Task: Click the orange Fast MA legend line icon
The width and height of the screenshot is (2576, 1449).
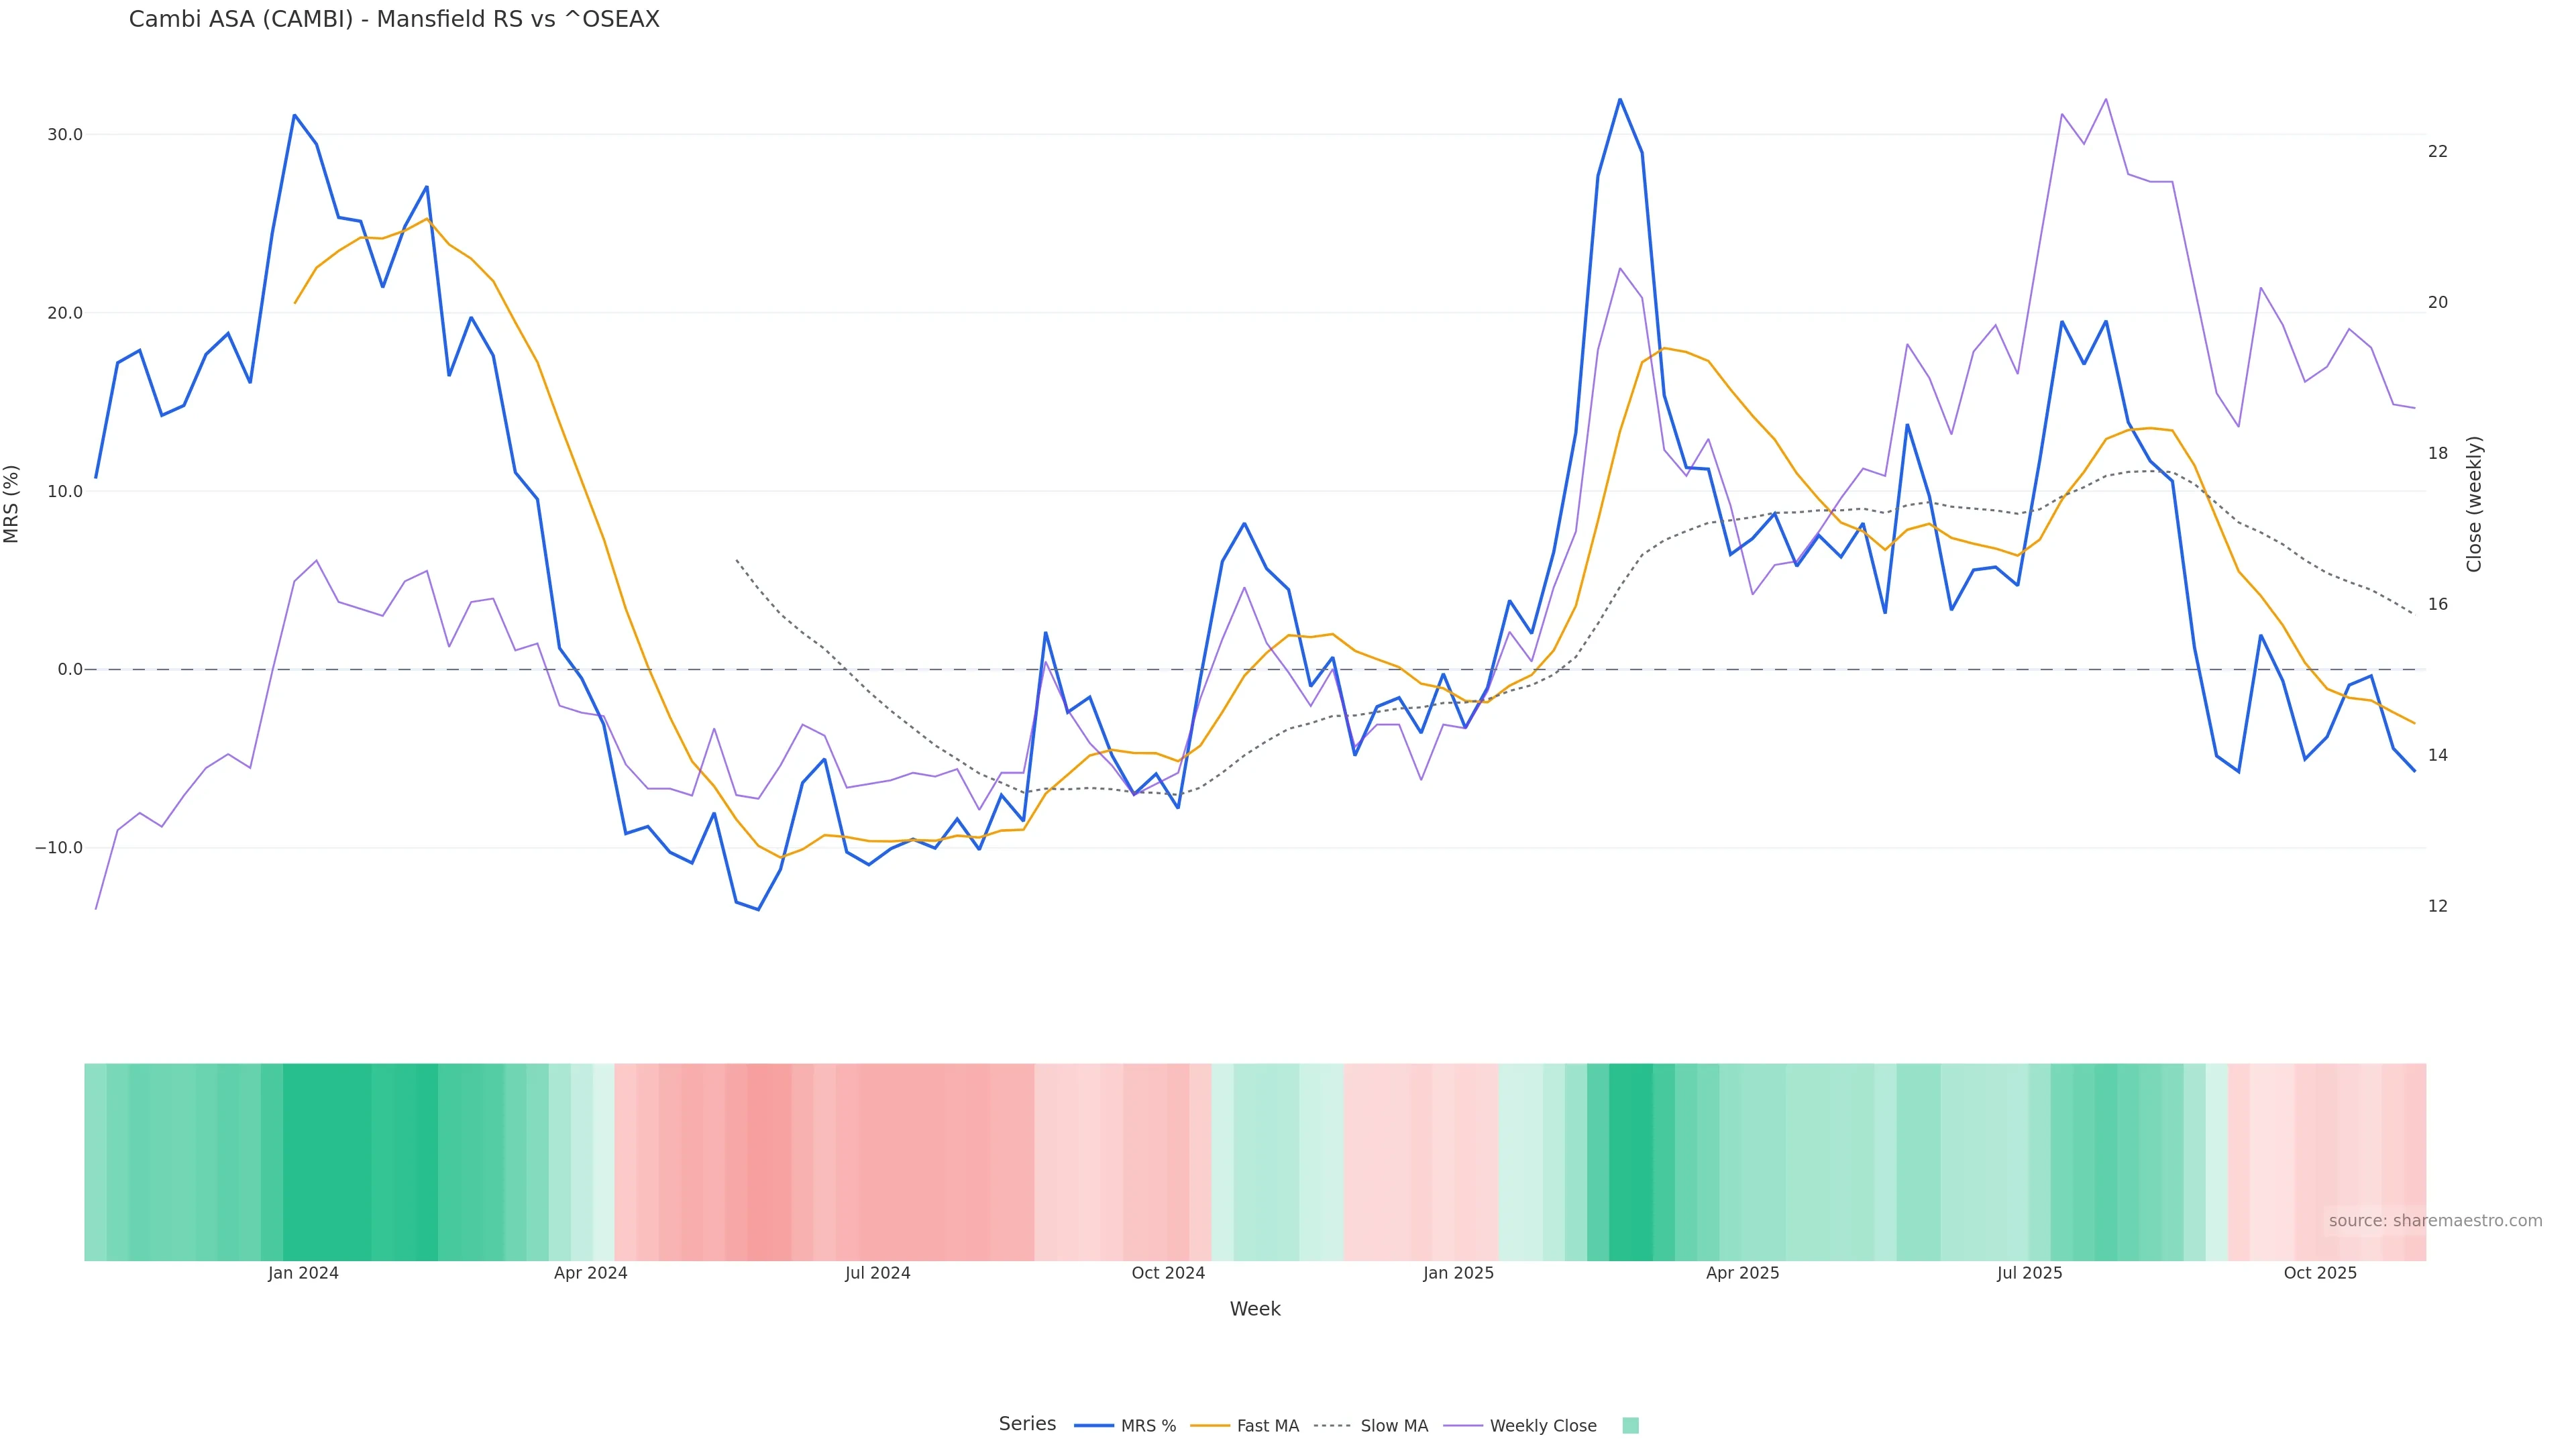Action: pos(1210,1426)
